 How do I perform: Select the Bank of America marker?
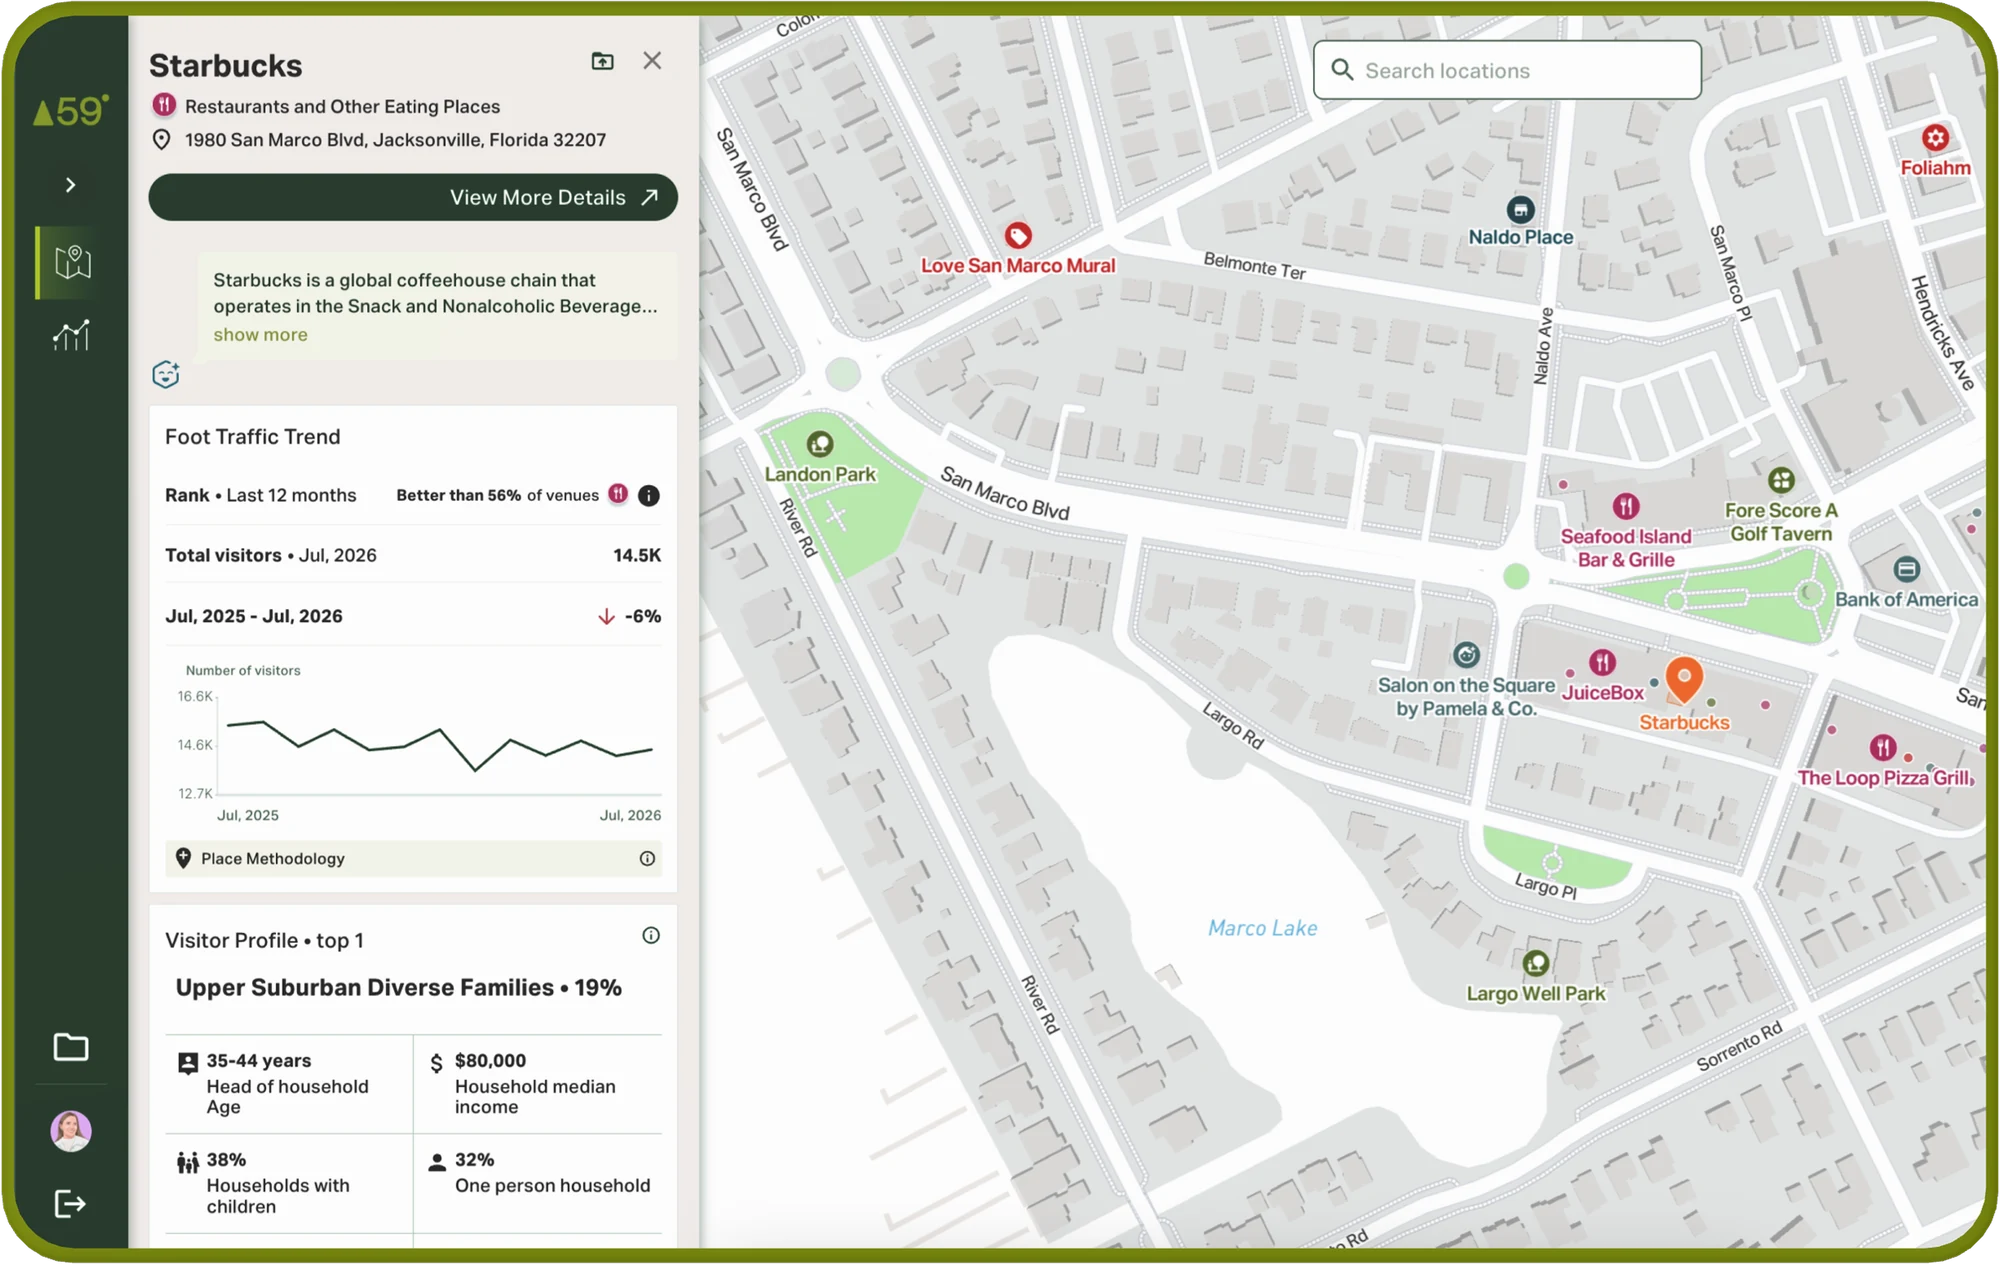click(x=1906, y=570)
